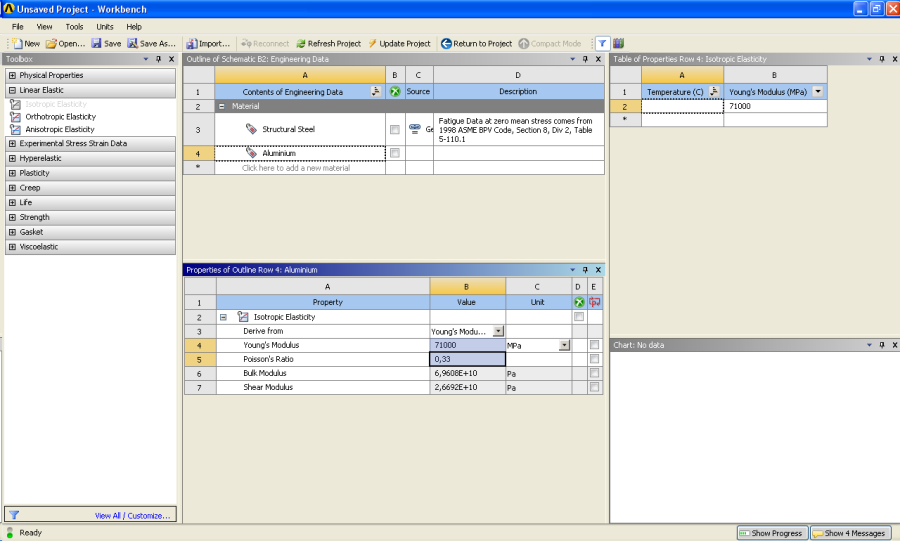Expand Creep group
This screenshot has width=900, height=541.
point(12,188)
